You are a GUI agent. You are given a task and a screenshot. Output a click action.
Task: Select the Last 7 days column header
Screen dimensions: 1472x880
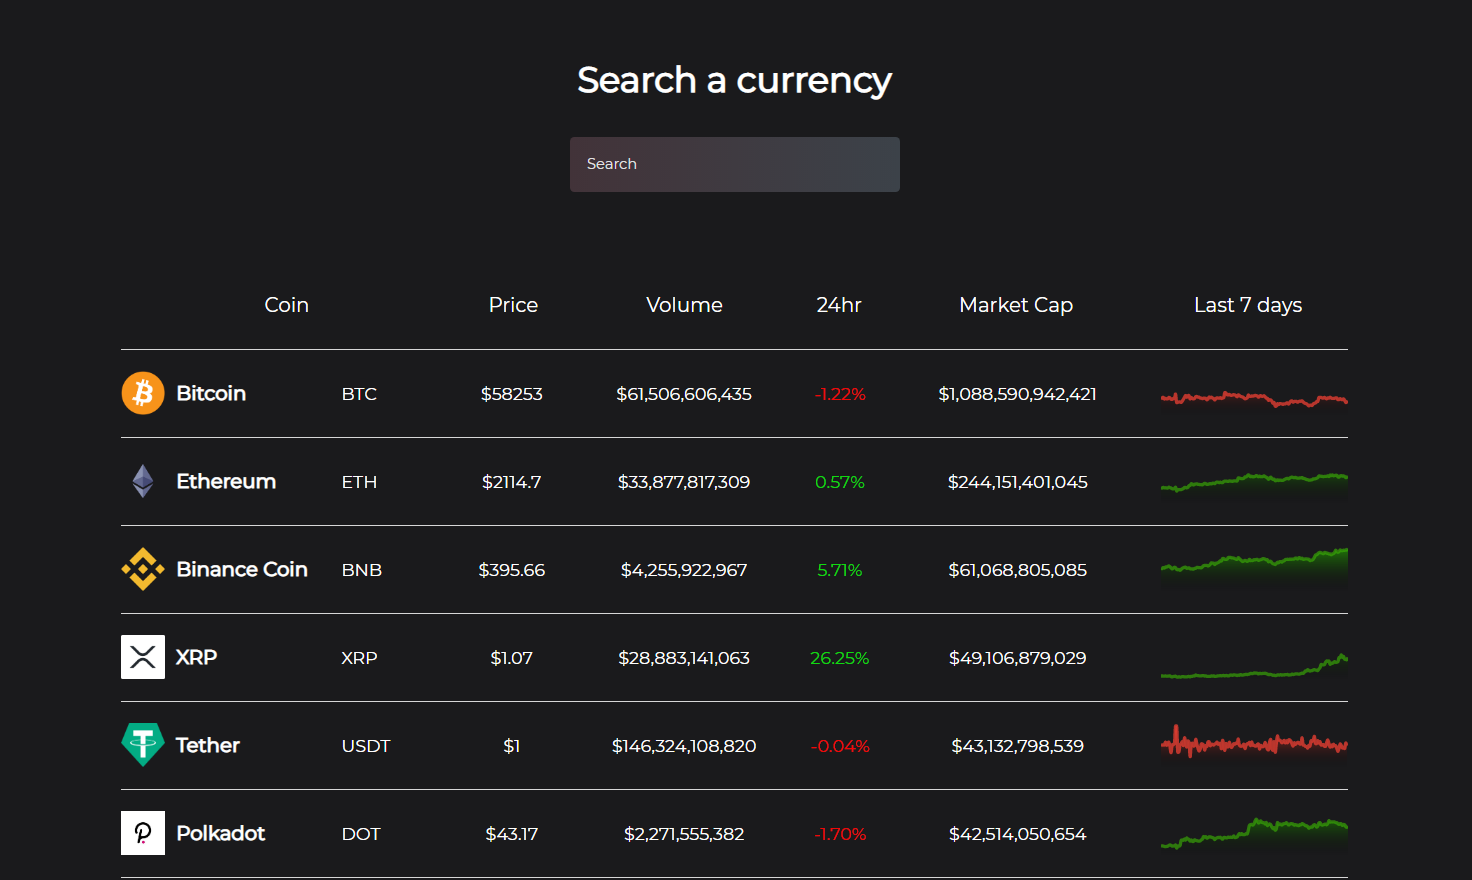[x=1248, y=305]
